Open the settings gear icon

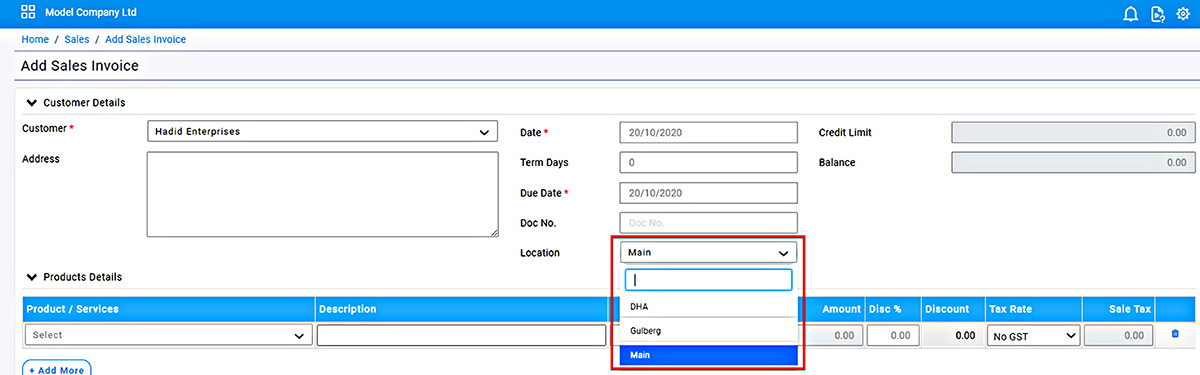coord(1183,14)
